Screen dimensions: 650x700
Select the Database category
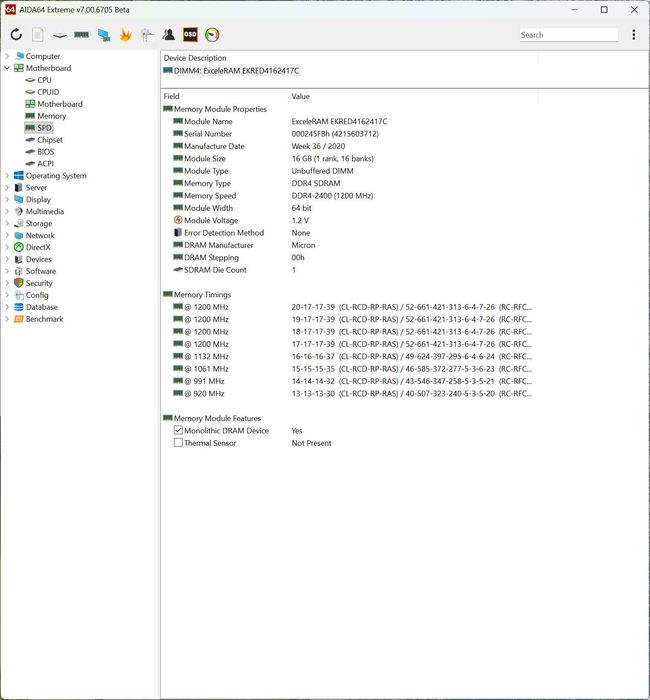[x=42, y=307]
